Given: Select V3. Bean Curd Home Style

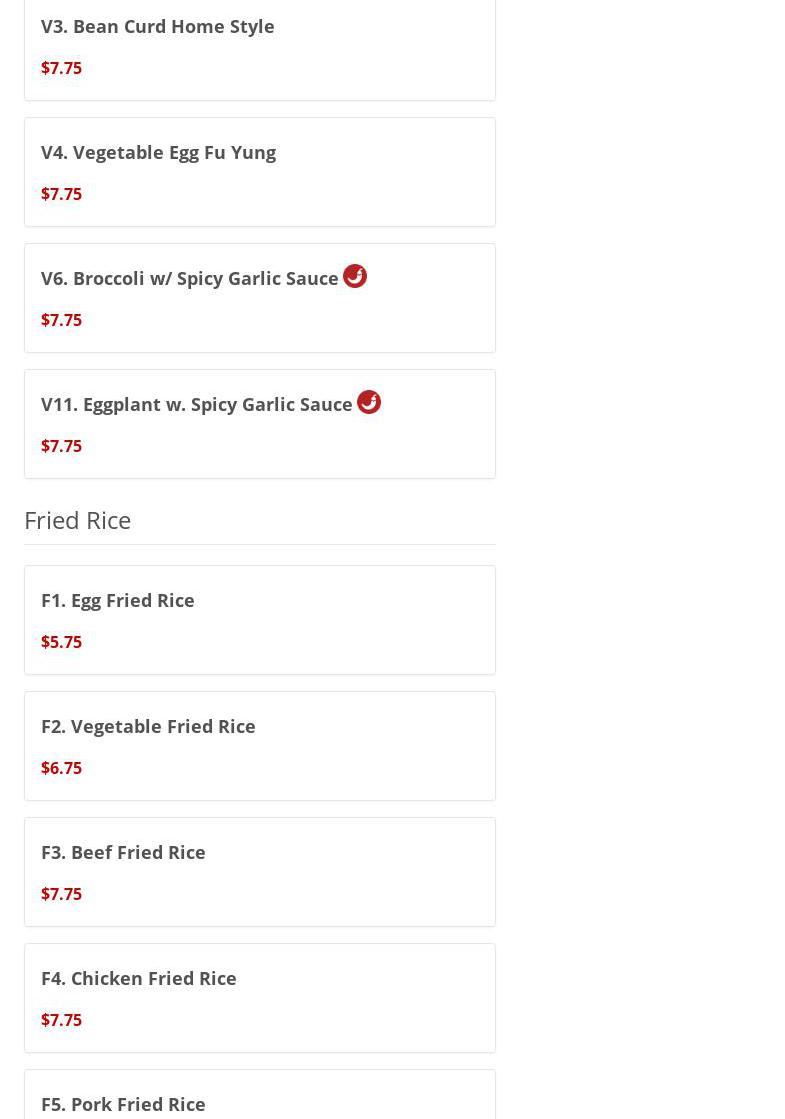Looking at the screenshot, I should coord(157,26).
